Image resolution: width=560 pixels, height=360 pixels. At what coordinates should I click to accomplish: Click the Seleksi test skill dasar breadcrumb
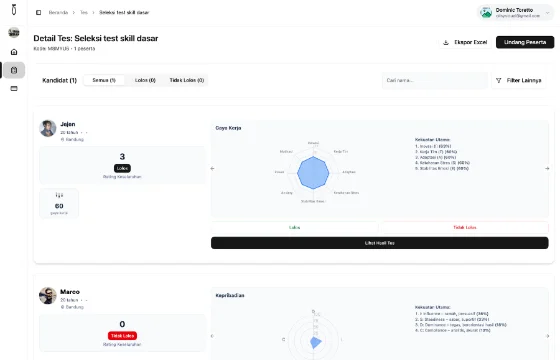124,12
